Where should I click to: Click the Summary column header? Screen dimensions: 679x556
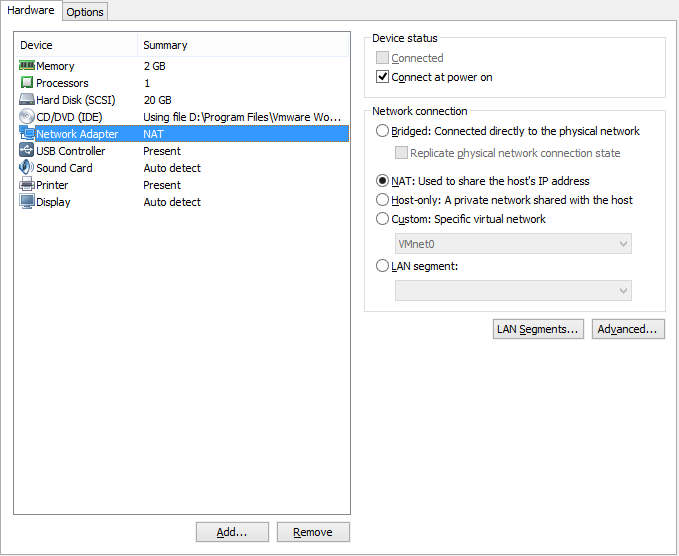(166, 45)
